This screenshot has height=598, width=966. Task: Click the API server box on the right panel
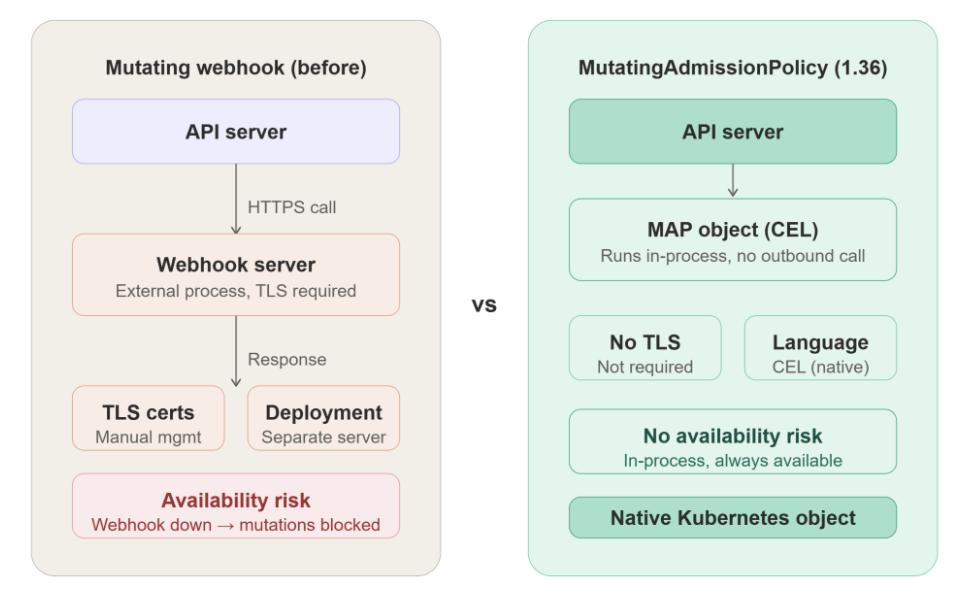click(732, 131)
